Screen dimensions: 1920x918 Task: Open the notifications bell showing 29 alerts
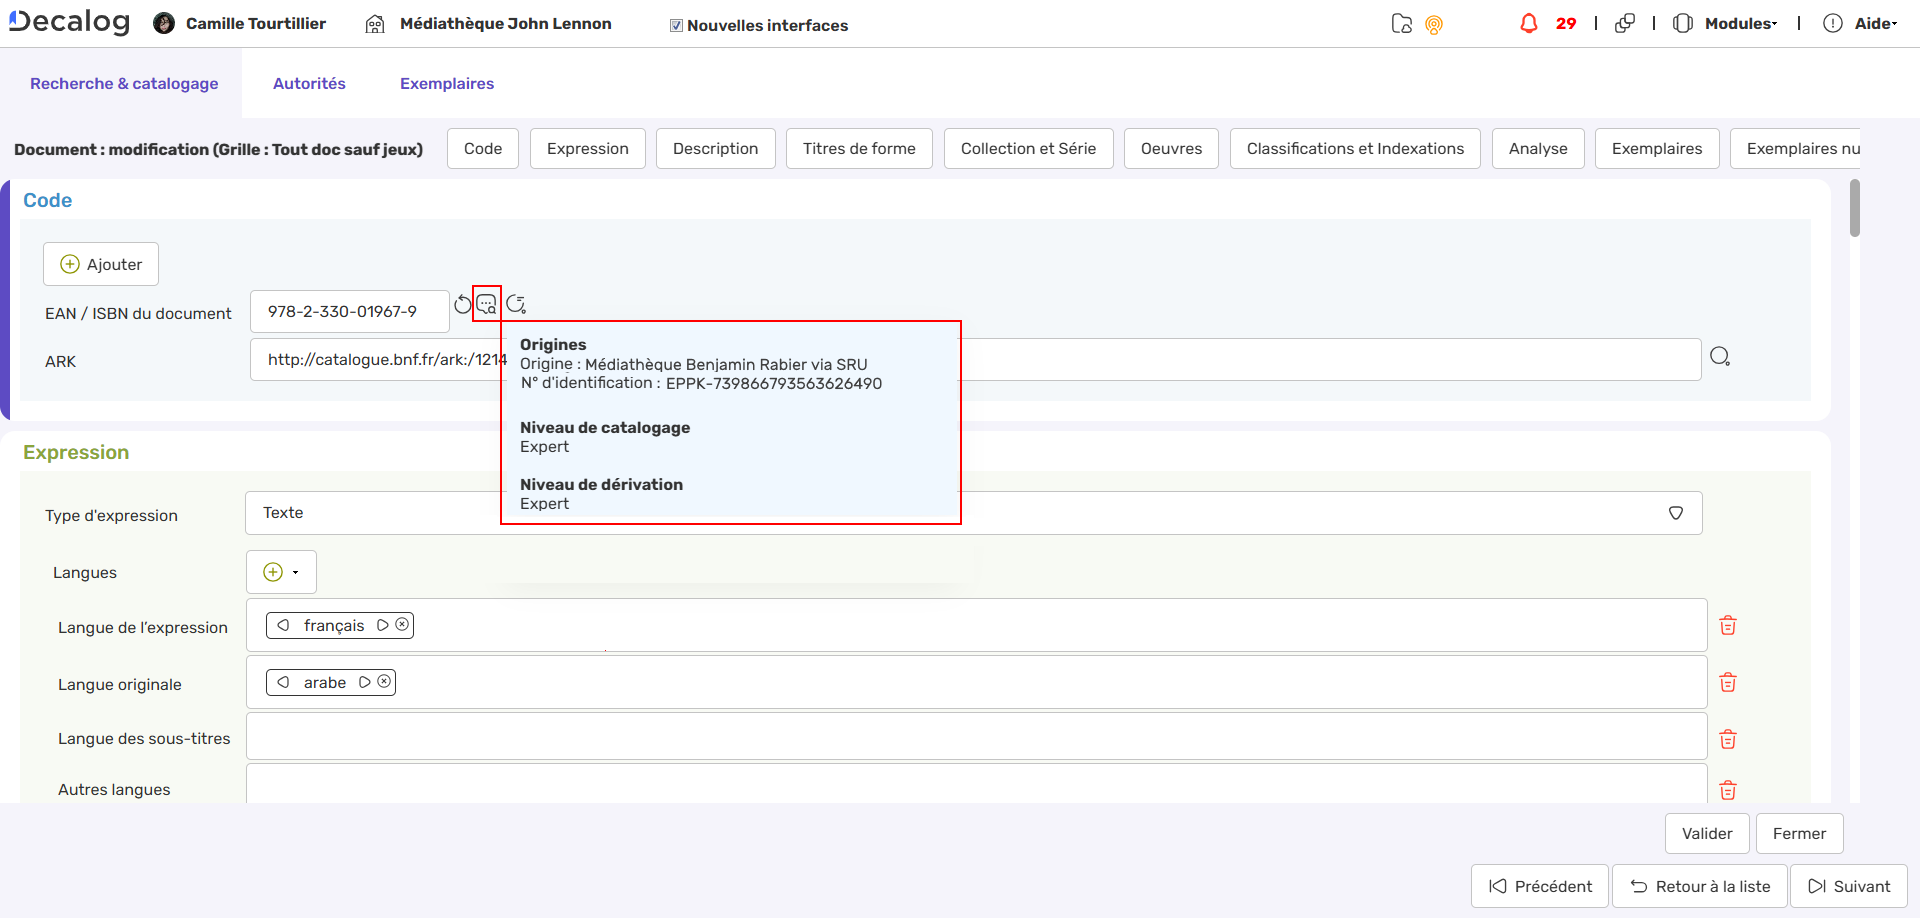pos(1529,22)
